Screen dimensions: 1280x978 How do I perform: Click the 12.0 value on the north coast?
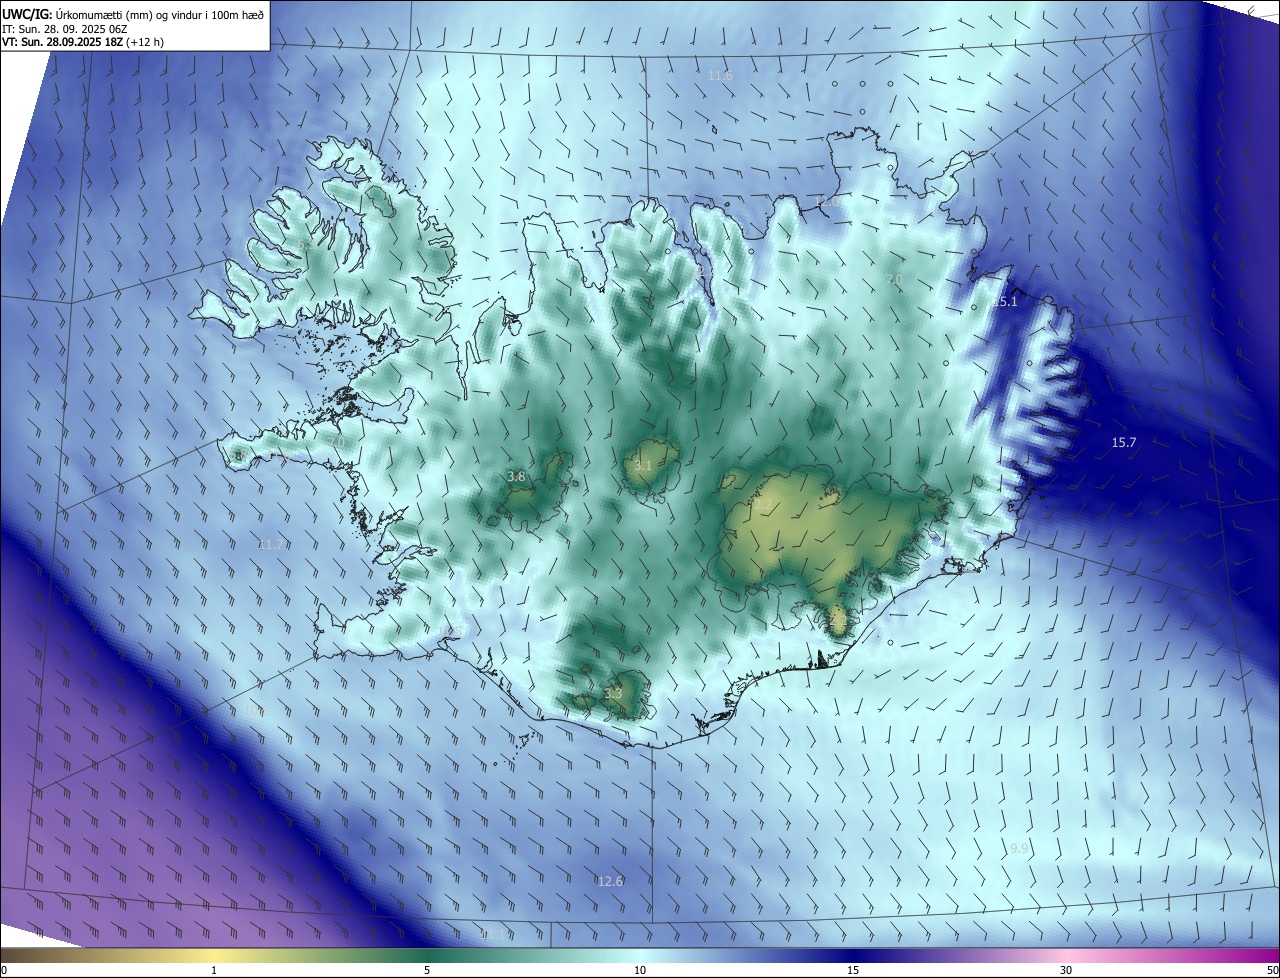tap(827, 202)
